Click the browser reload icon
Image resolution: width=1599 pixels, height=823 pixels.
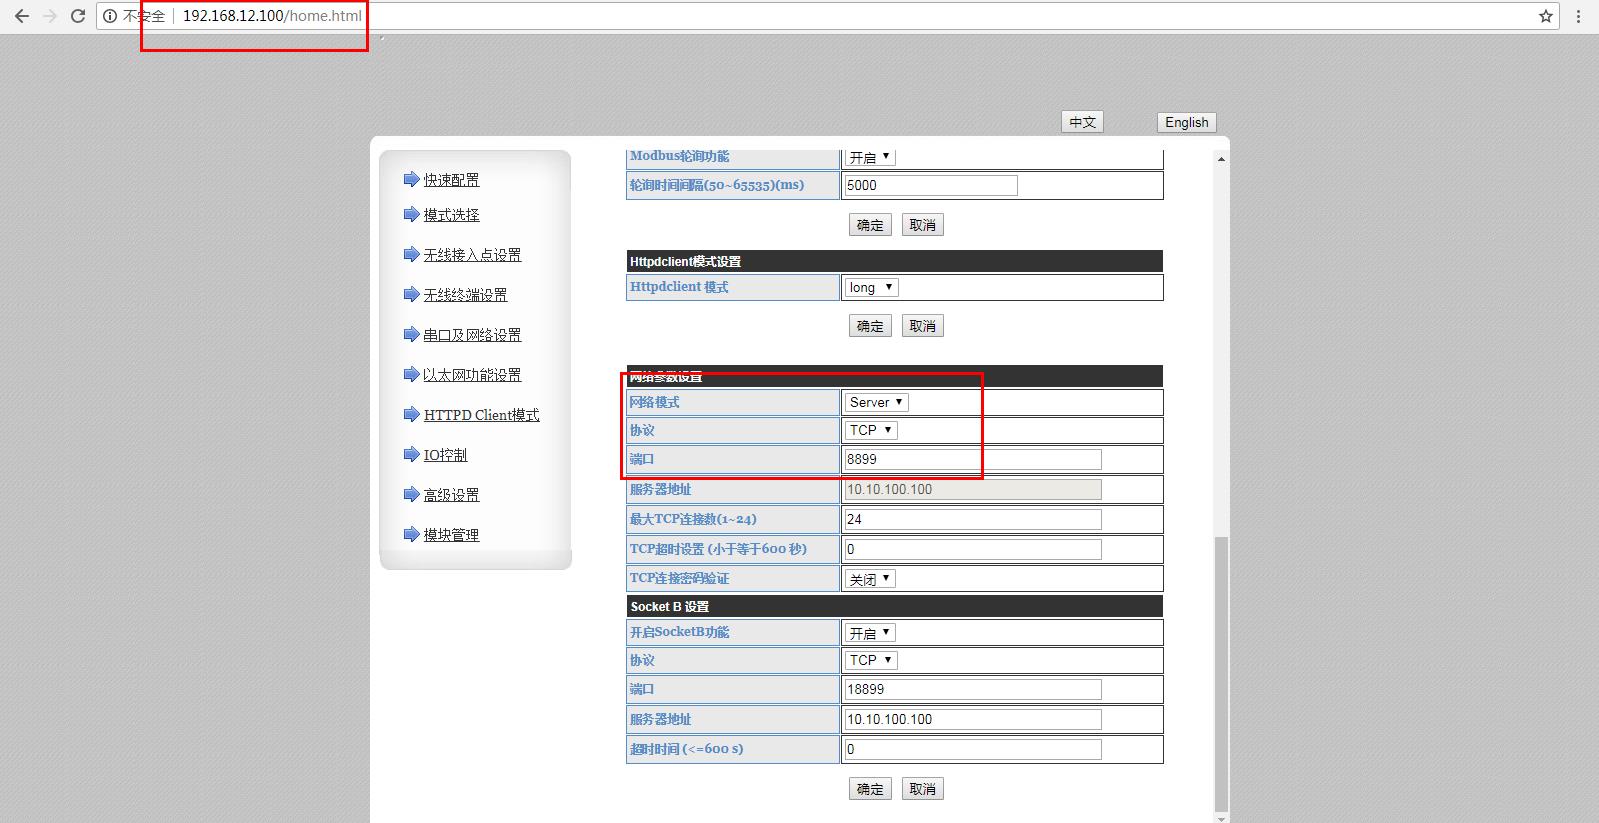[x=78, y=16]
